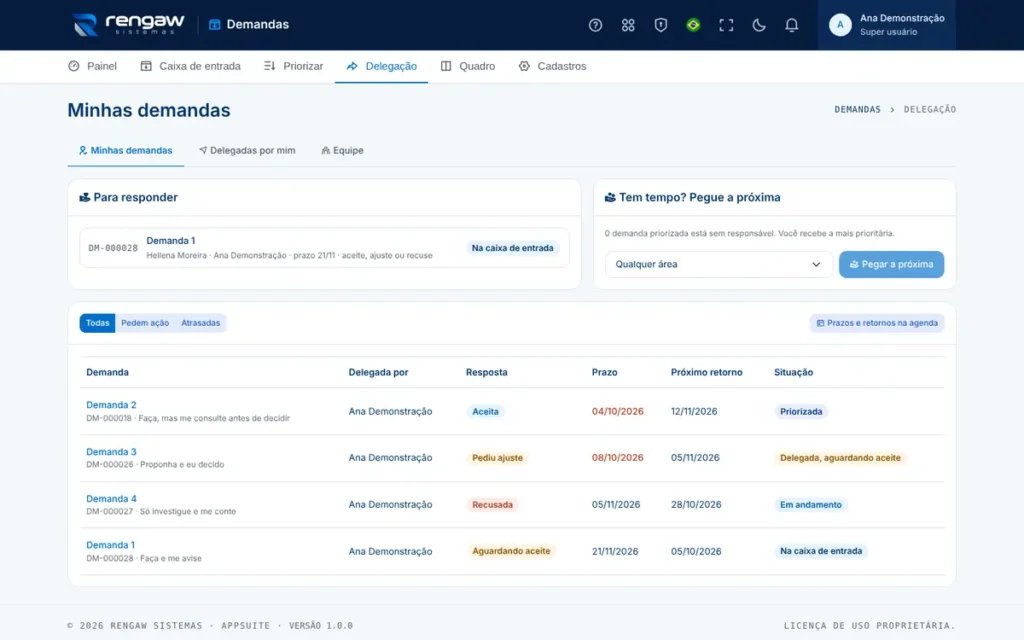Change language via Brazil flag icon
The height and width of the screenshot is (640, 1024).
point(693,25)
